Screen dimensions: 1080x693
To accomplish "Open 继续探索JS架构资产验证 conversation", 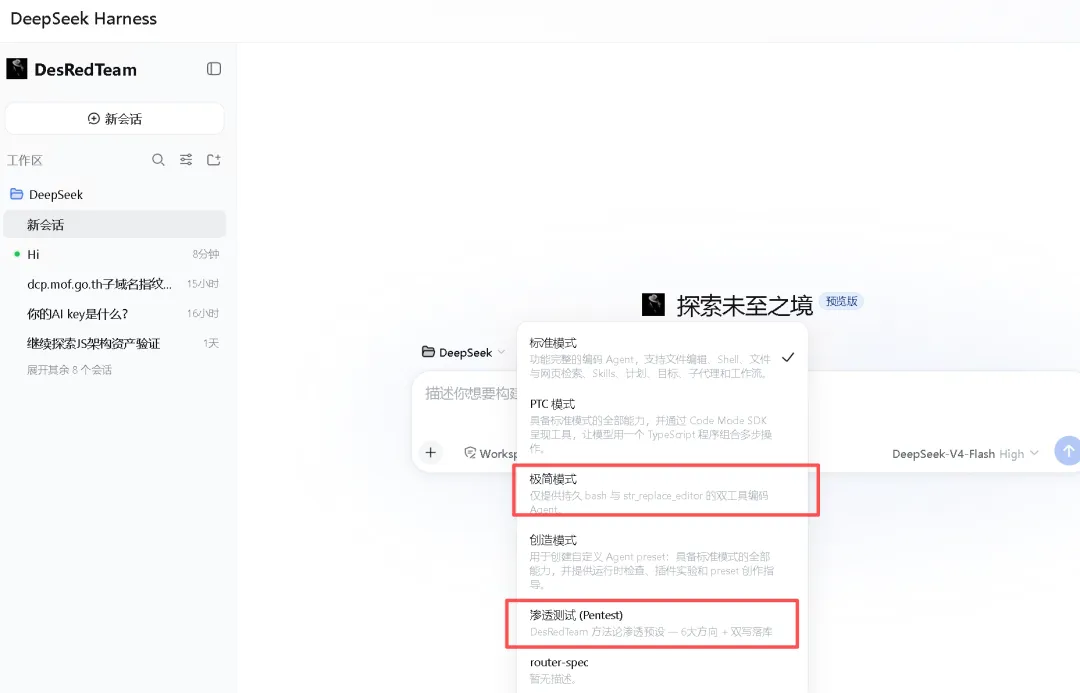I will [x=114, y=343].
